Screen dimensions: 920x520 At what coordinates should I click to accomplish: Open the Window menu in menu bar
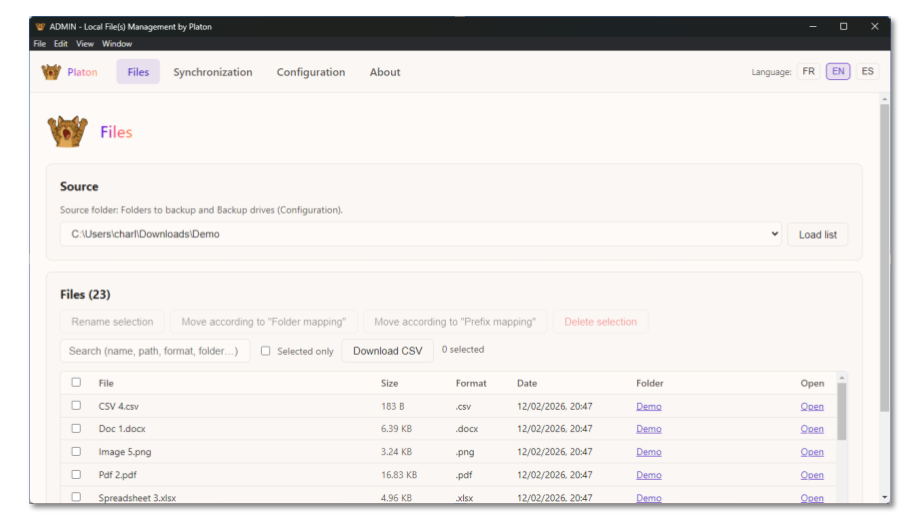[117, 44]
